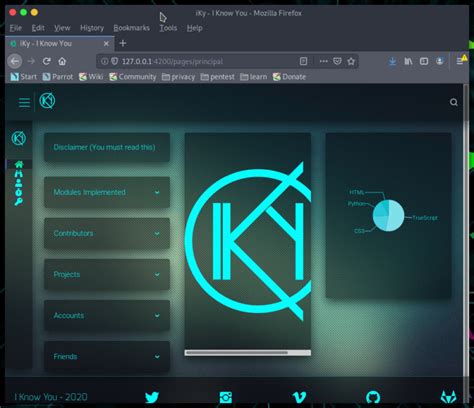Expand the Modules Implemented section

tap(107, 192)
